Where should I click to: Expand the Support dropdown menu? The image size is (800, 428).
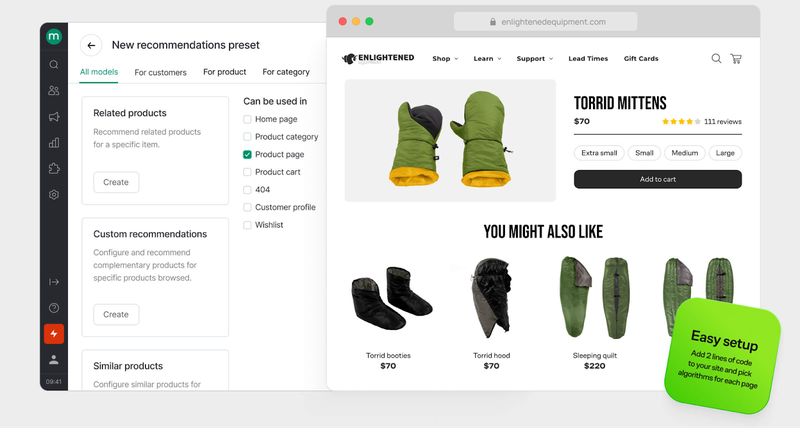pos(534,59)
